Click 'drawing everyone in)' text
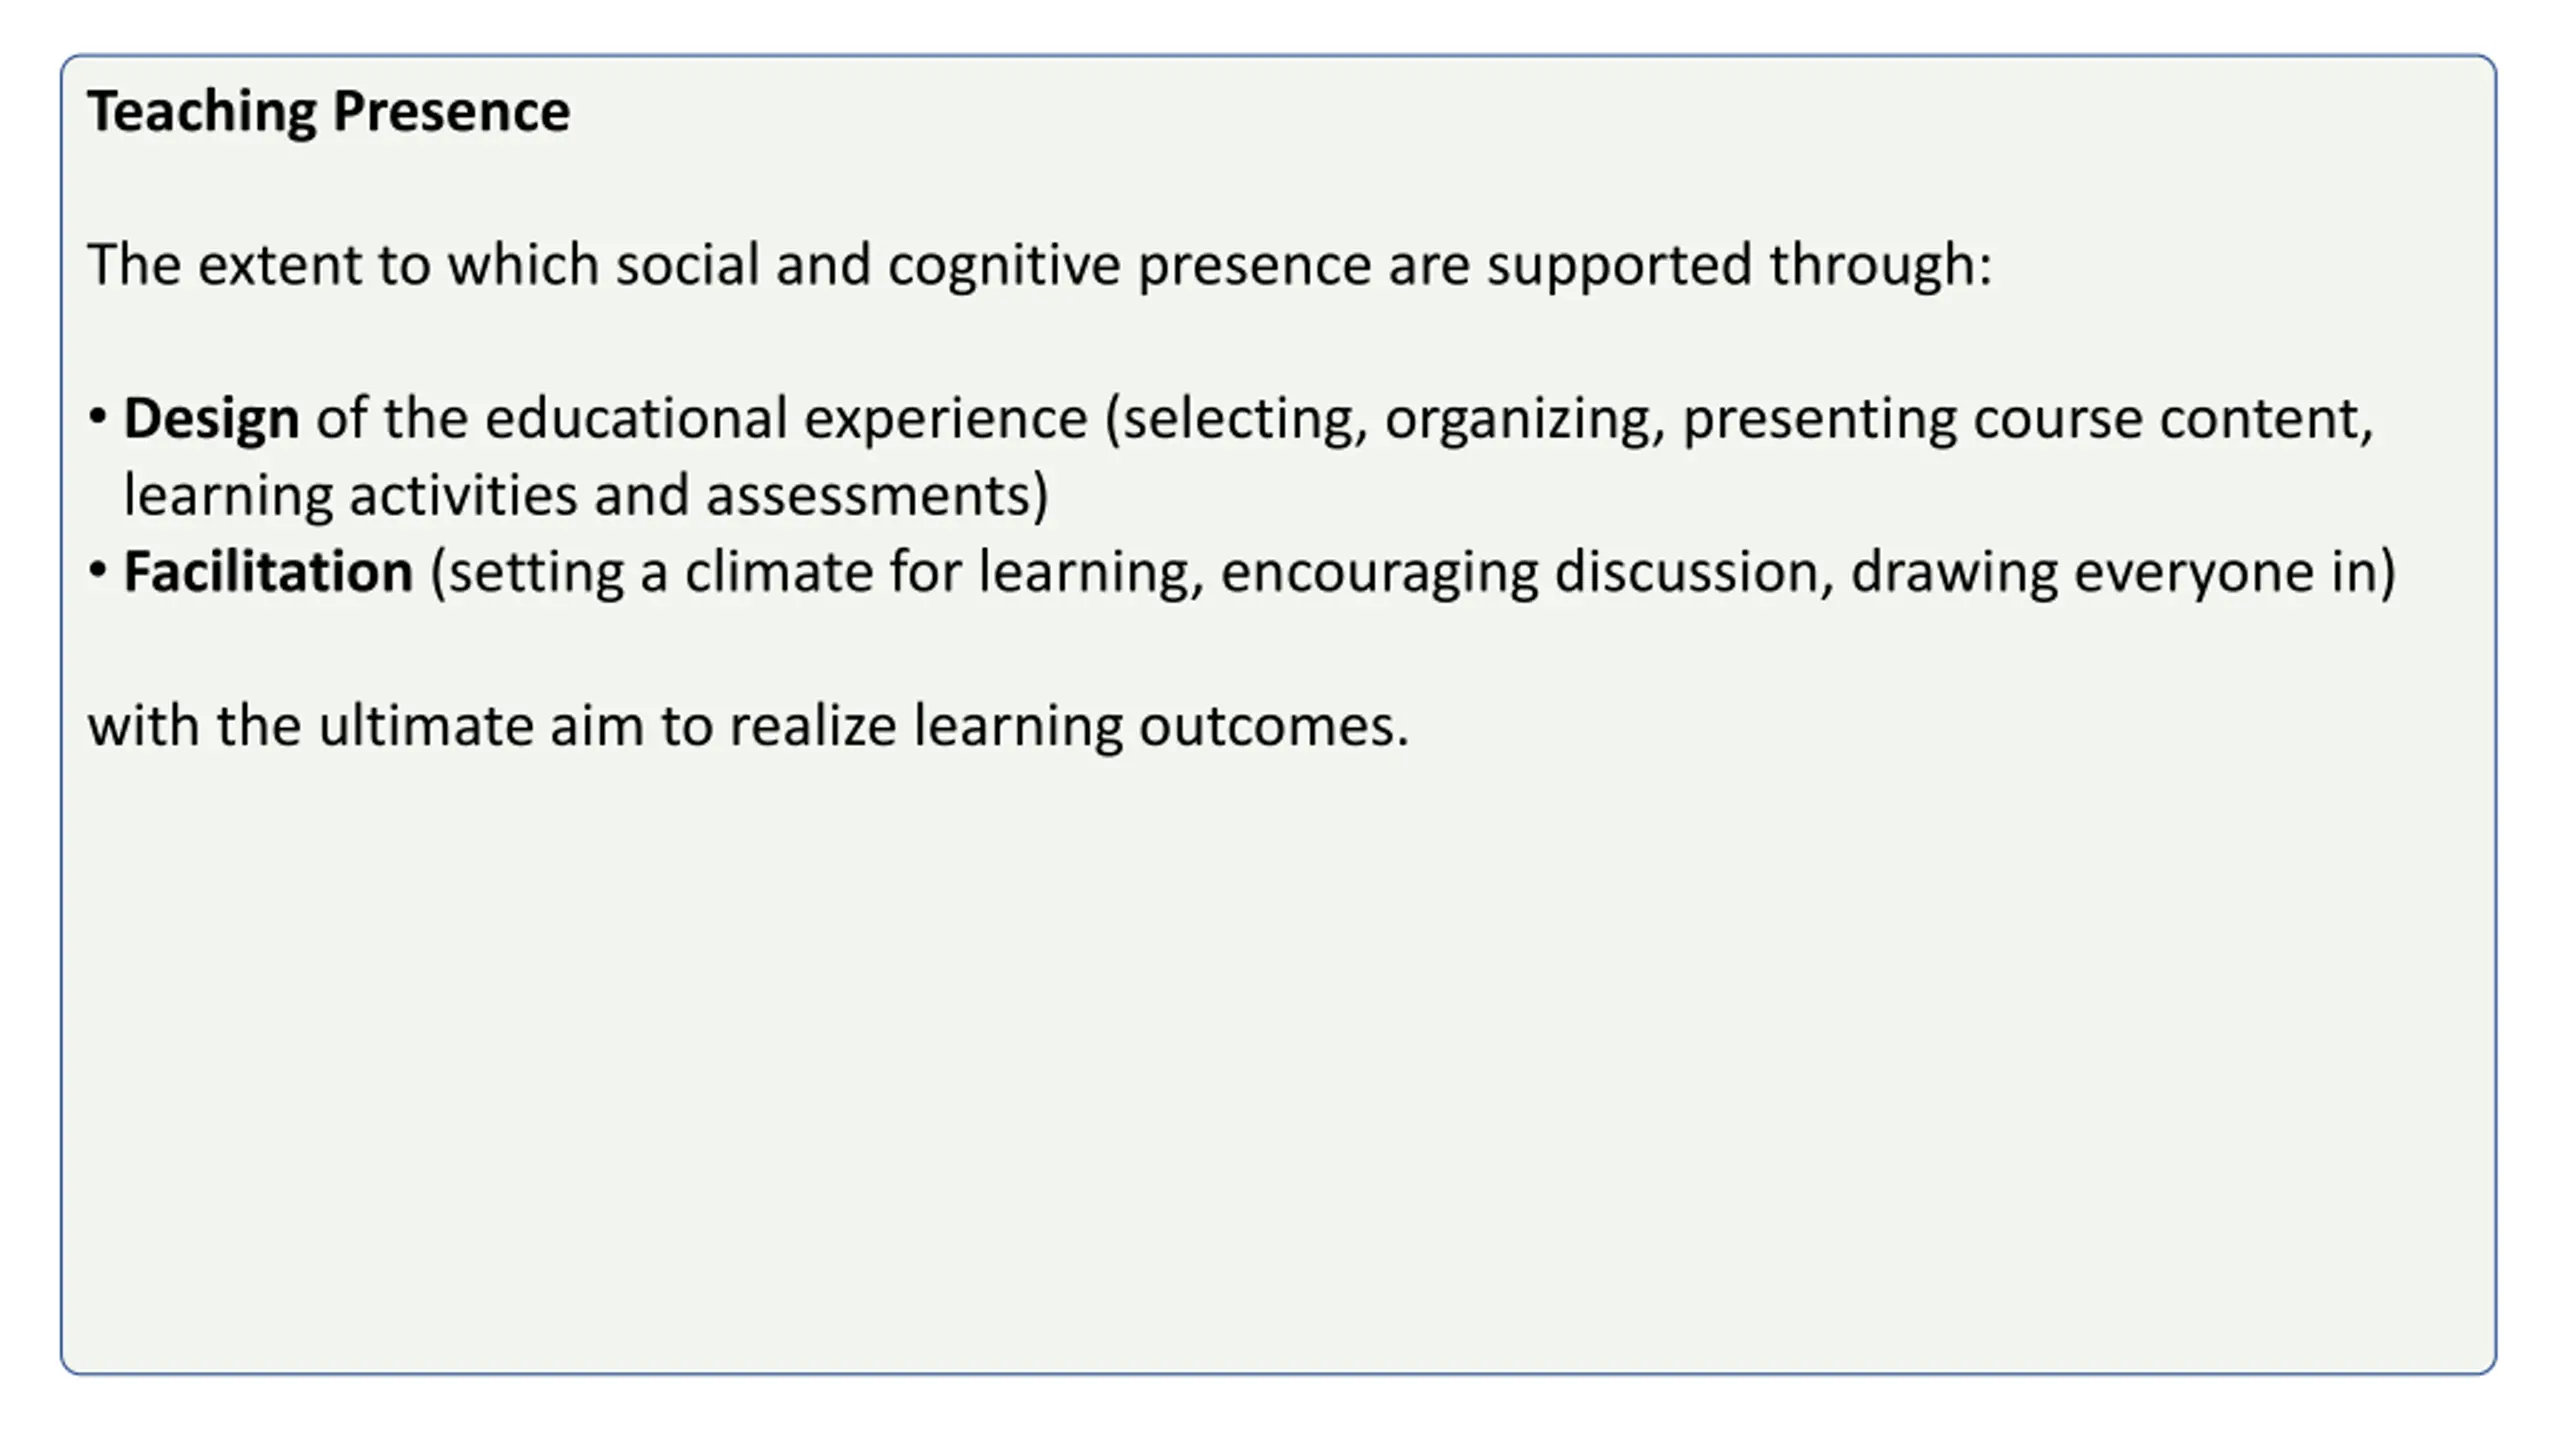Image resolution: width=2560 pixels, height=1440 pixels. 2124,572
